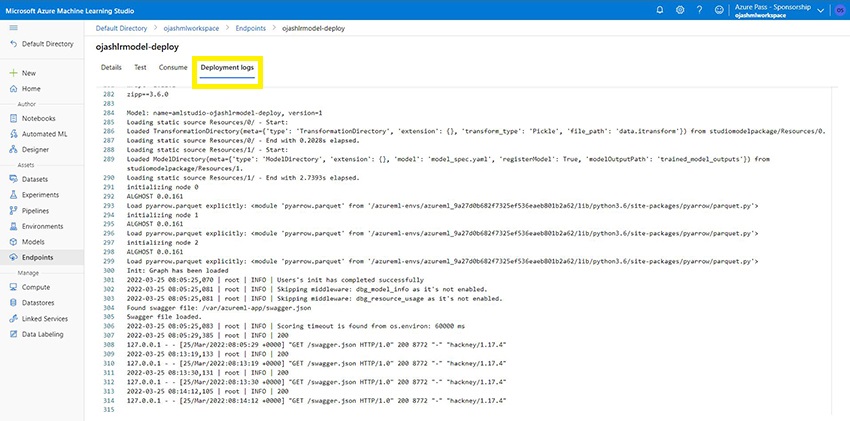850x421 pixels.
Task: Open the Pipelines sidebar item
Action: click(42, 211)
